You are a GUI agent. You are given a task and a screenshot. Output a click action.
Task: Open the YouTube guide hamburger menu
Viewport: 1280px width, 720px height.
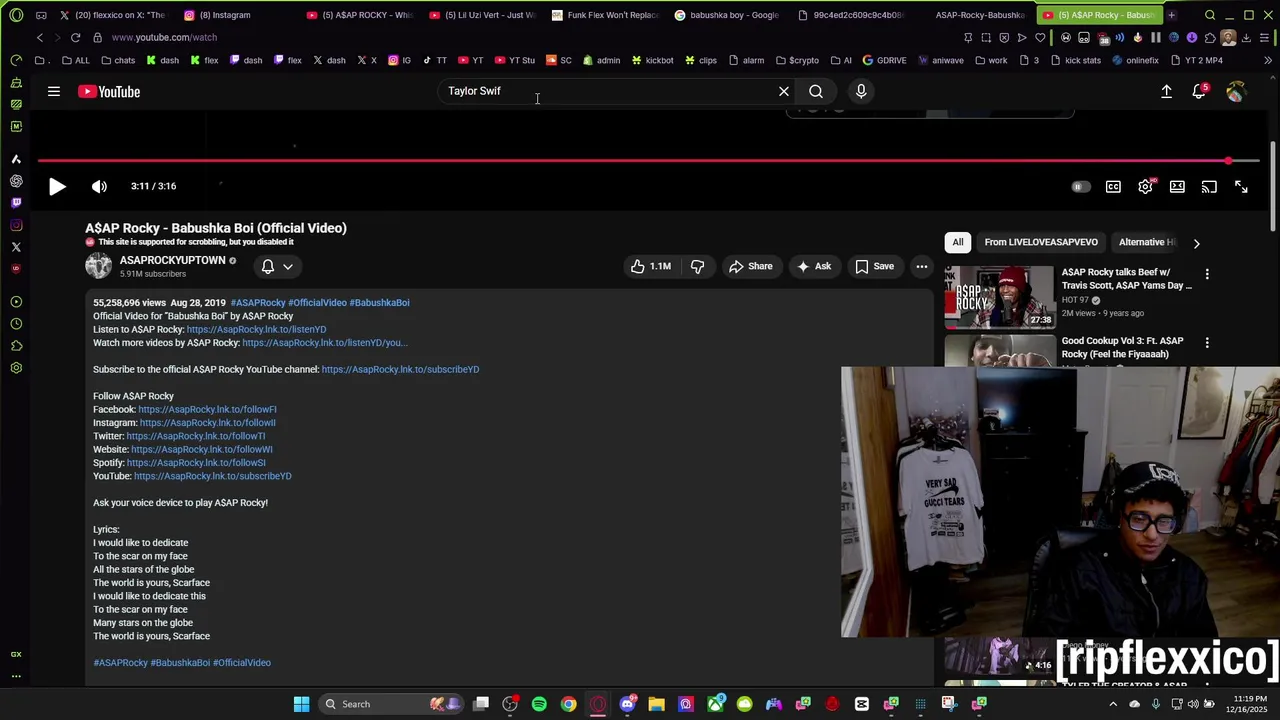pos(54,91)
